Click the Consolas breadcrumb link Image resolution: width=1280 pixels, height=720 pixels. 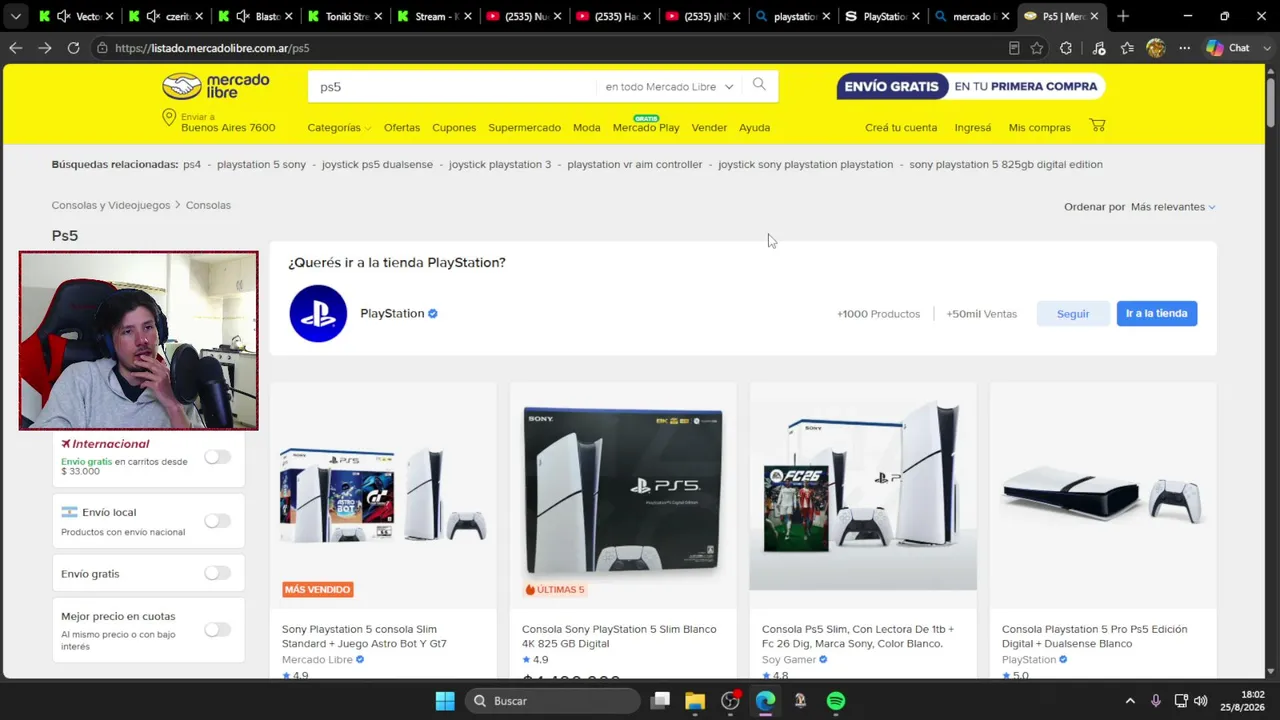tap(208, 205)
